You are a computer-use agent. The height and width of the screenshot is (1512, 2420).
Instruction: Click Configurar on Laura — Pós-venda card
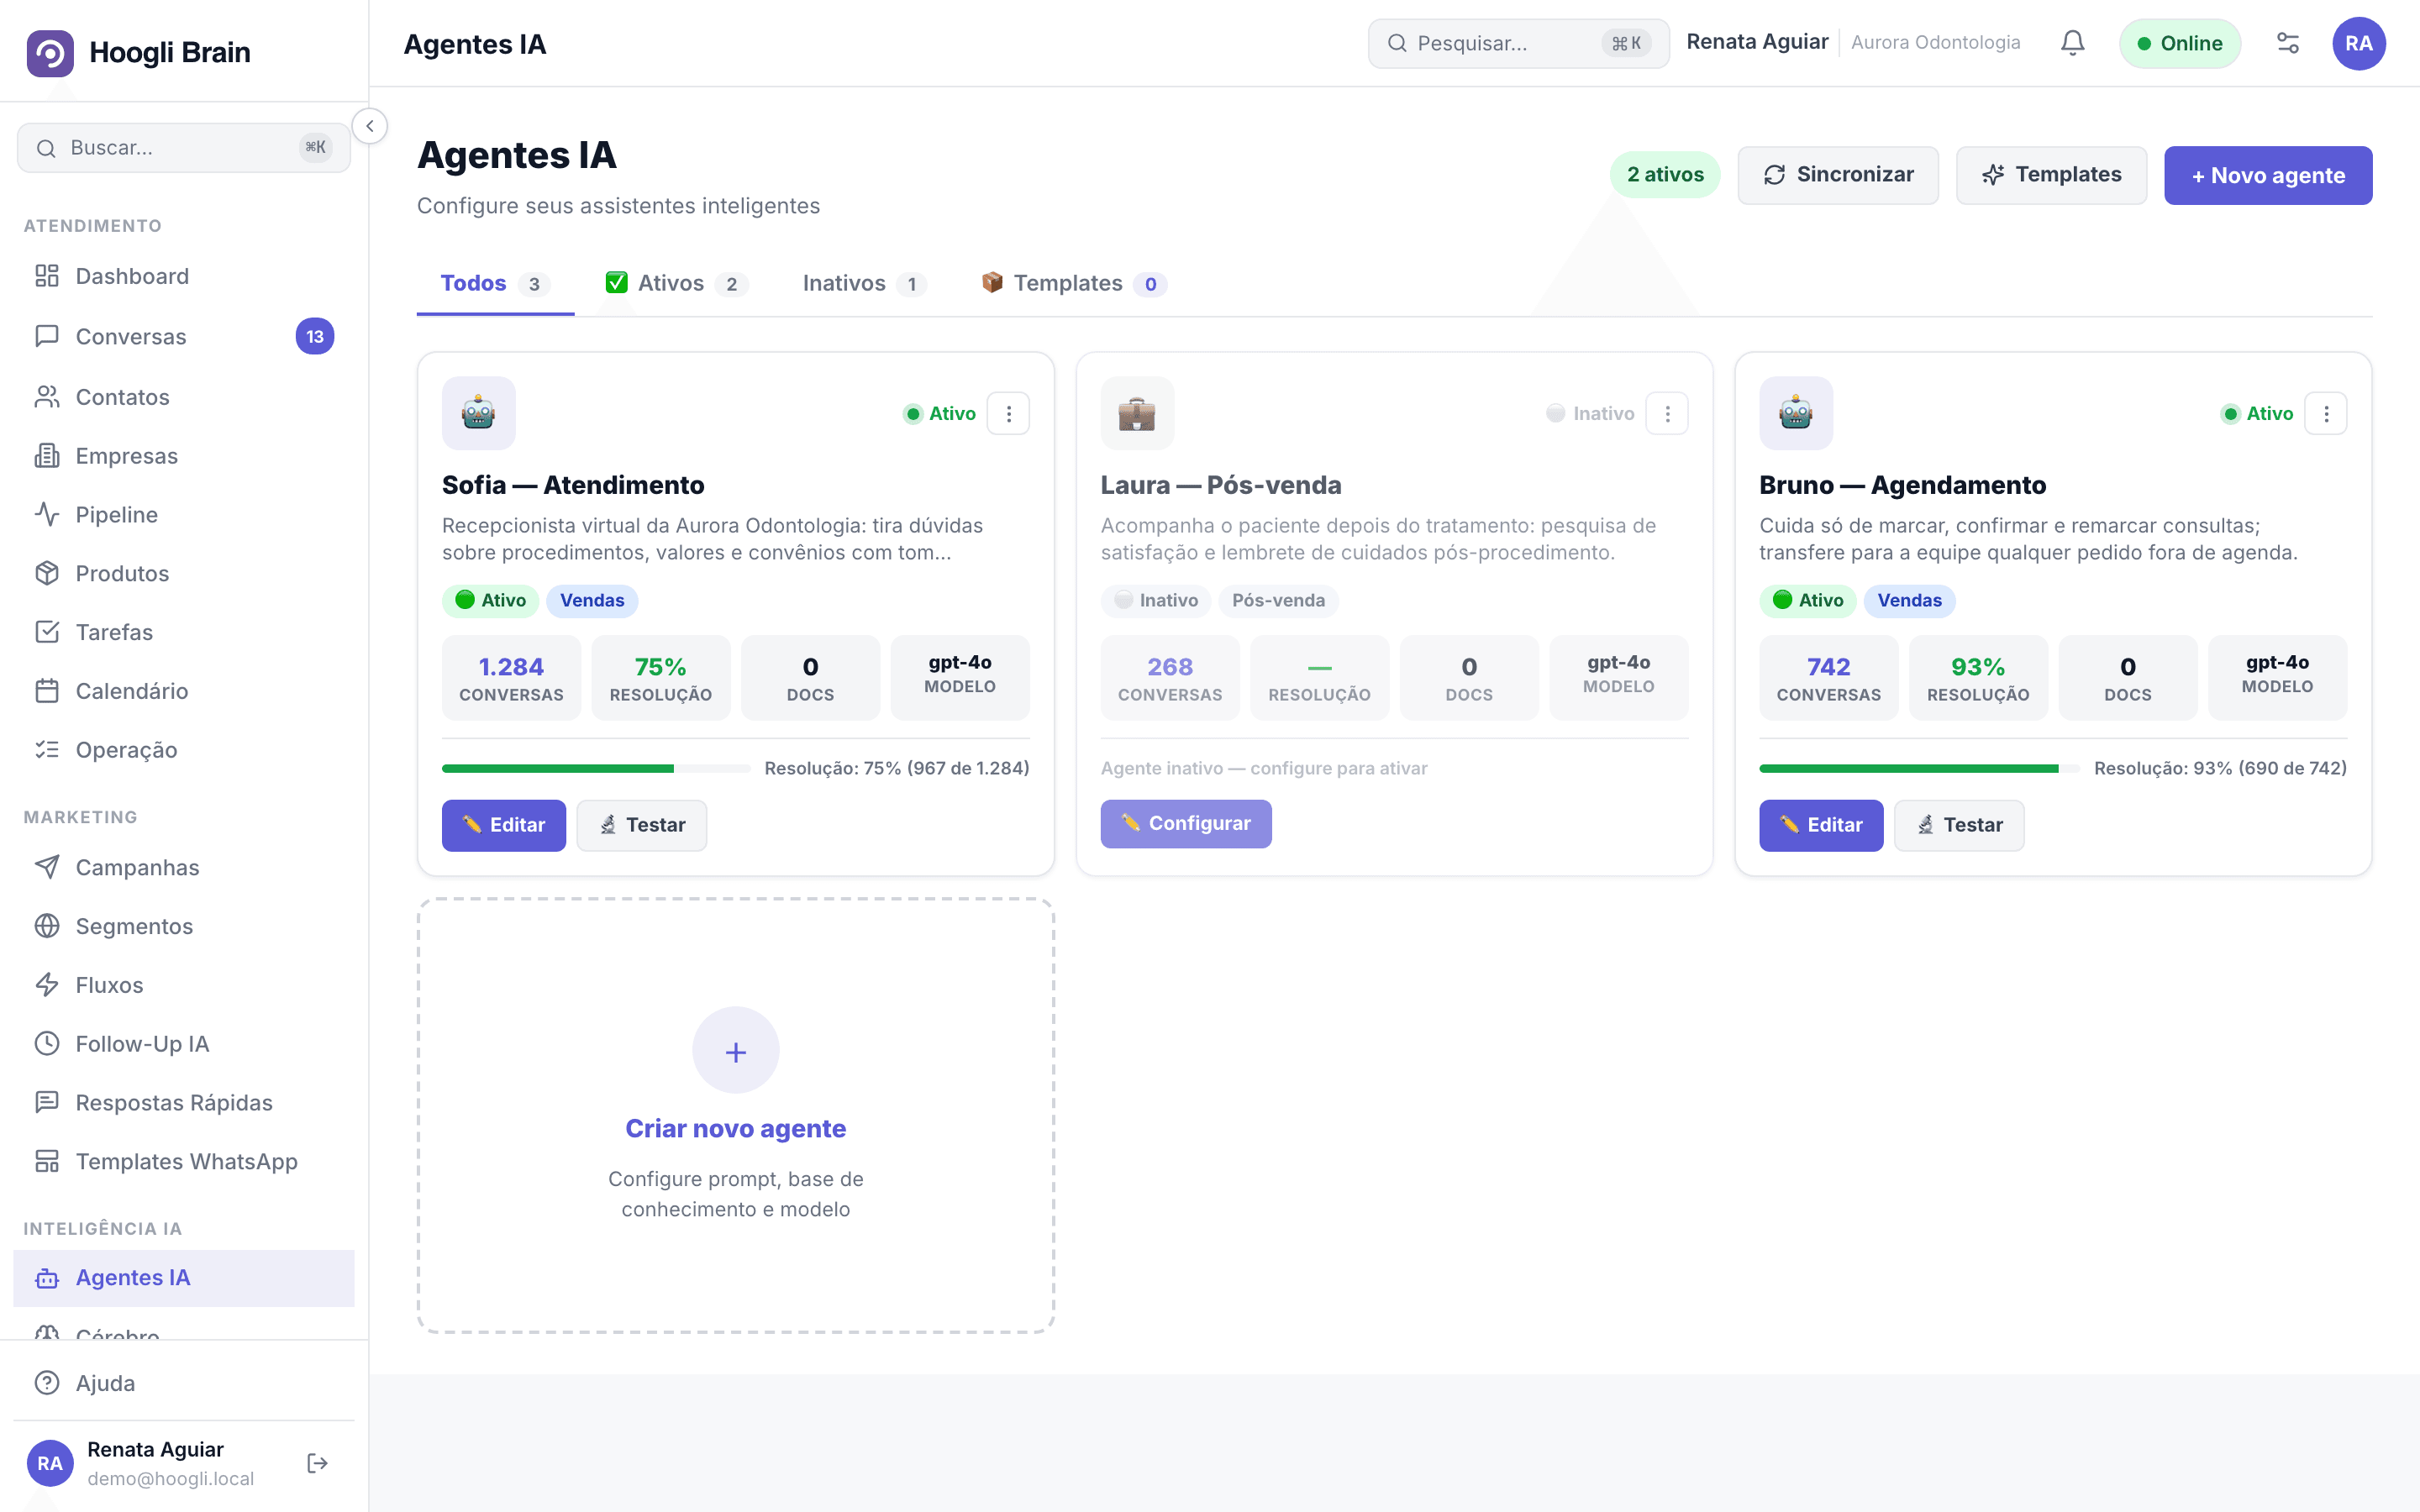tap(1186, 824)
